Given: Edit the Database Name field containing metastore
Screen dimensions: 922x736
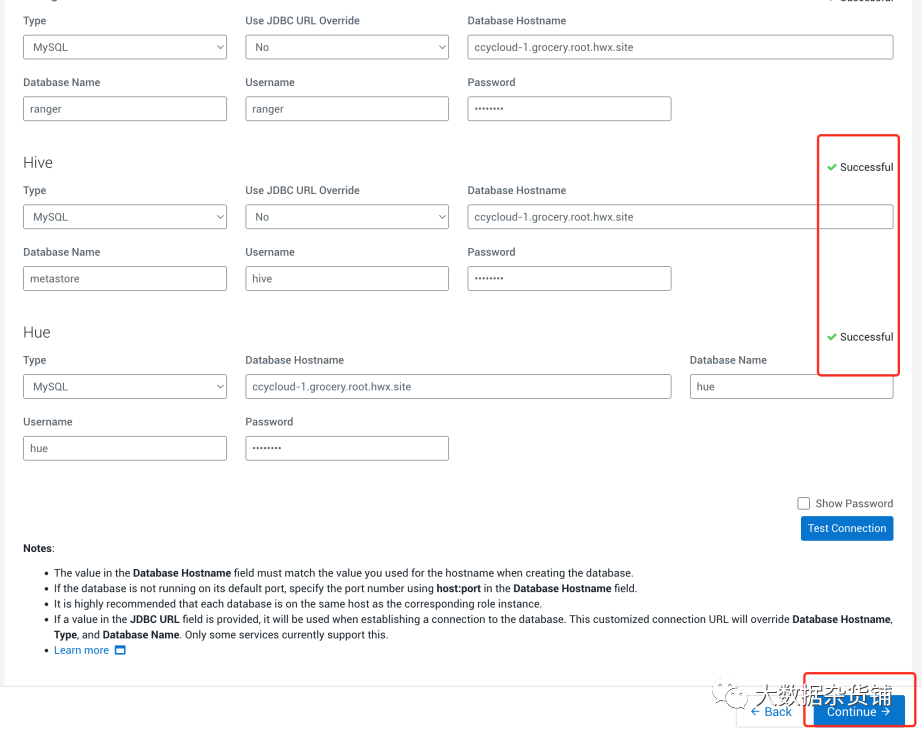Looking at the screenshot, I should 125,279.
